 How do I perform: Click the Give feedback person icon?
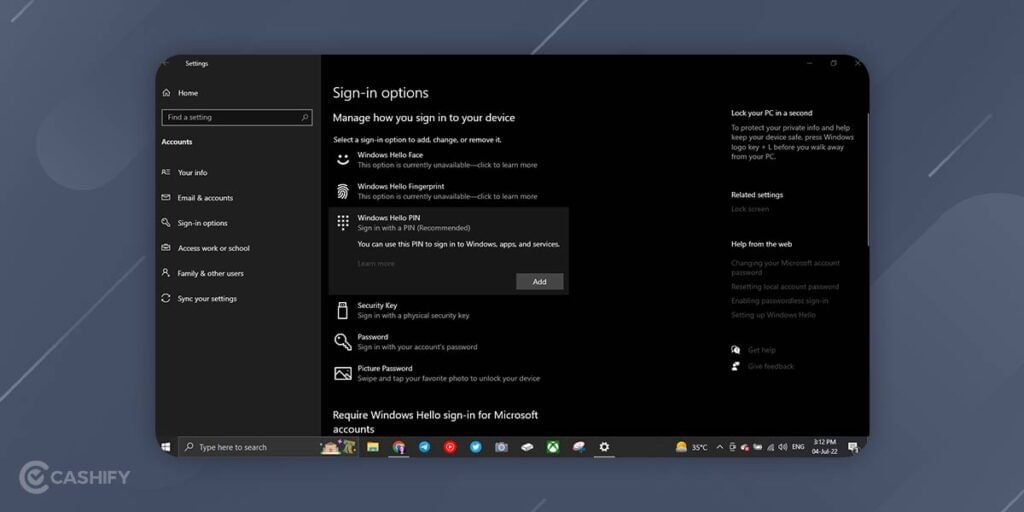[736, 366]
